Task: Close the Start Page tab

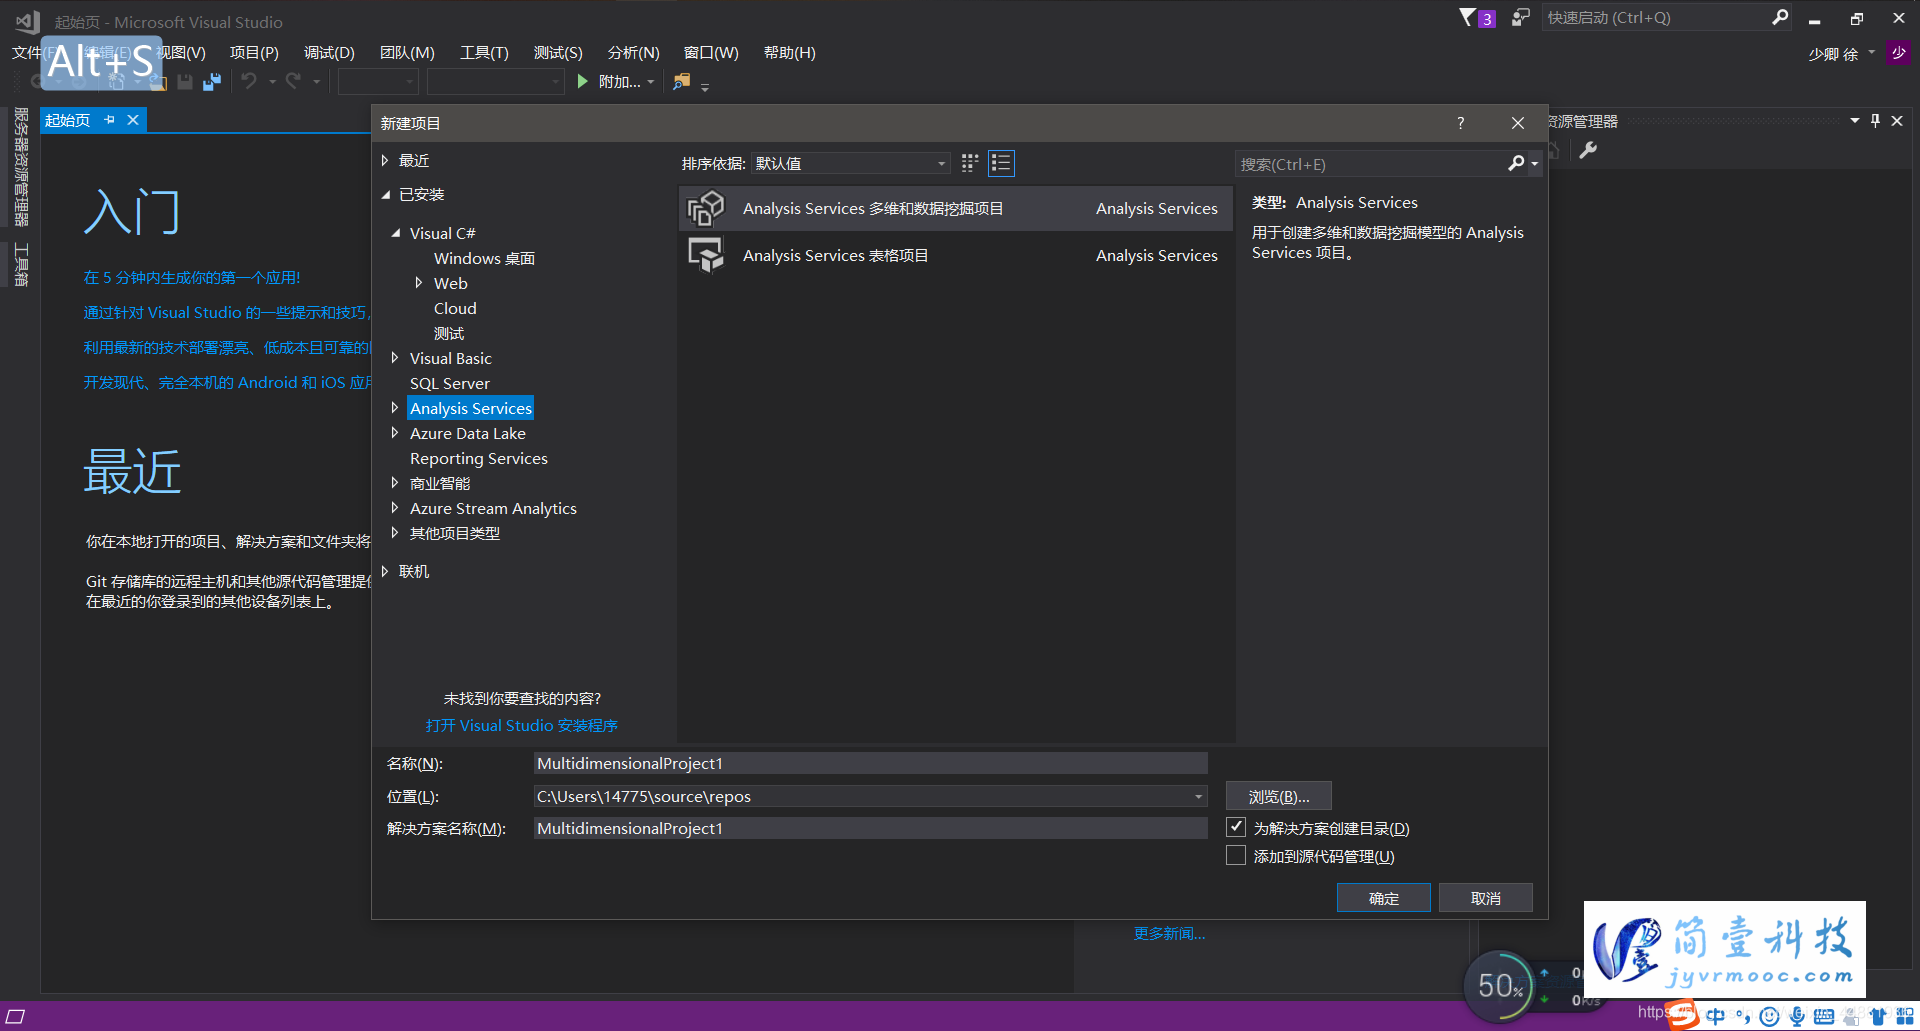Action: click(132, 120)
